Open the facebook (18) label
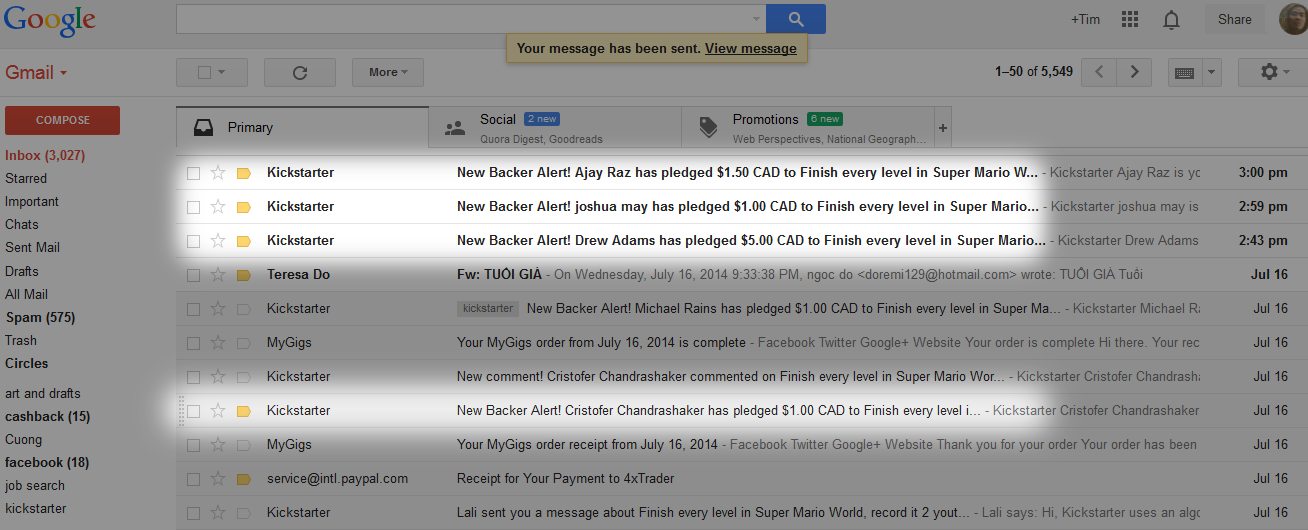 [47, 463]
